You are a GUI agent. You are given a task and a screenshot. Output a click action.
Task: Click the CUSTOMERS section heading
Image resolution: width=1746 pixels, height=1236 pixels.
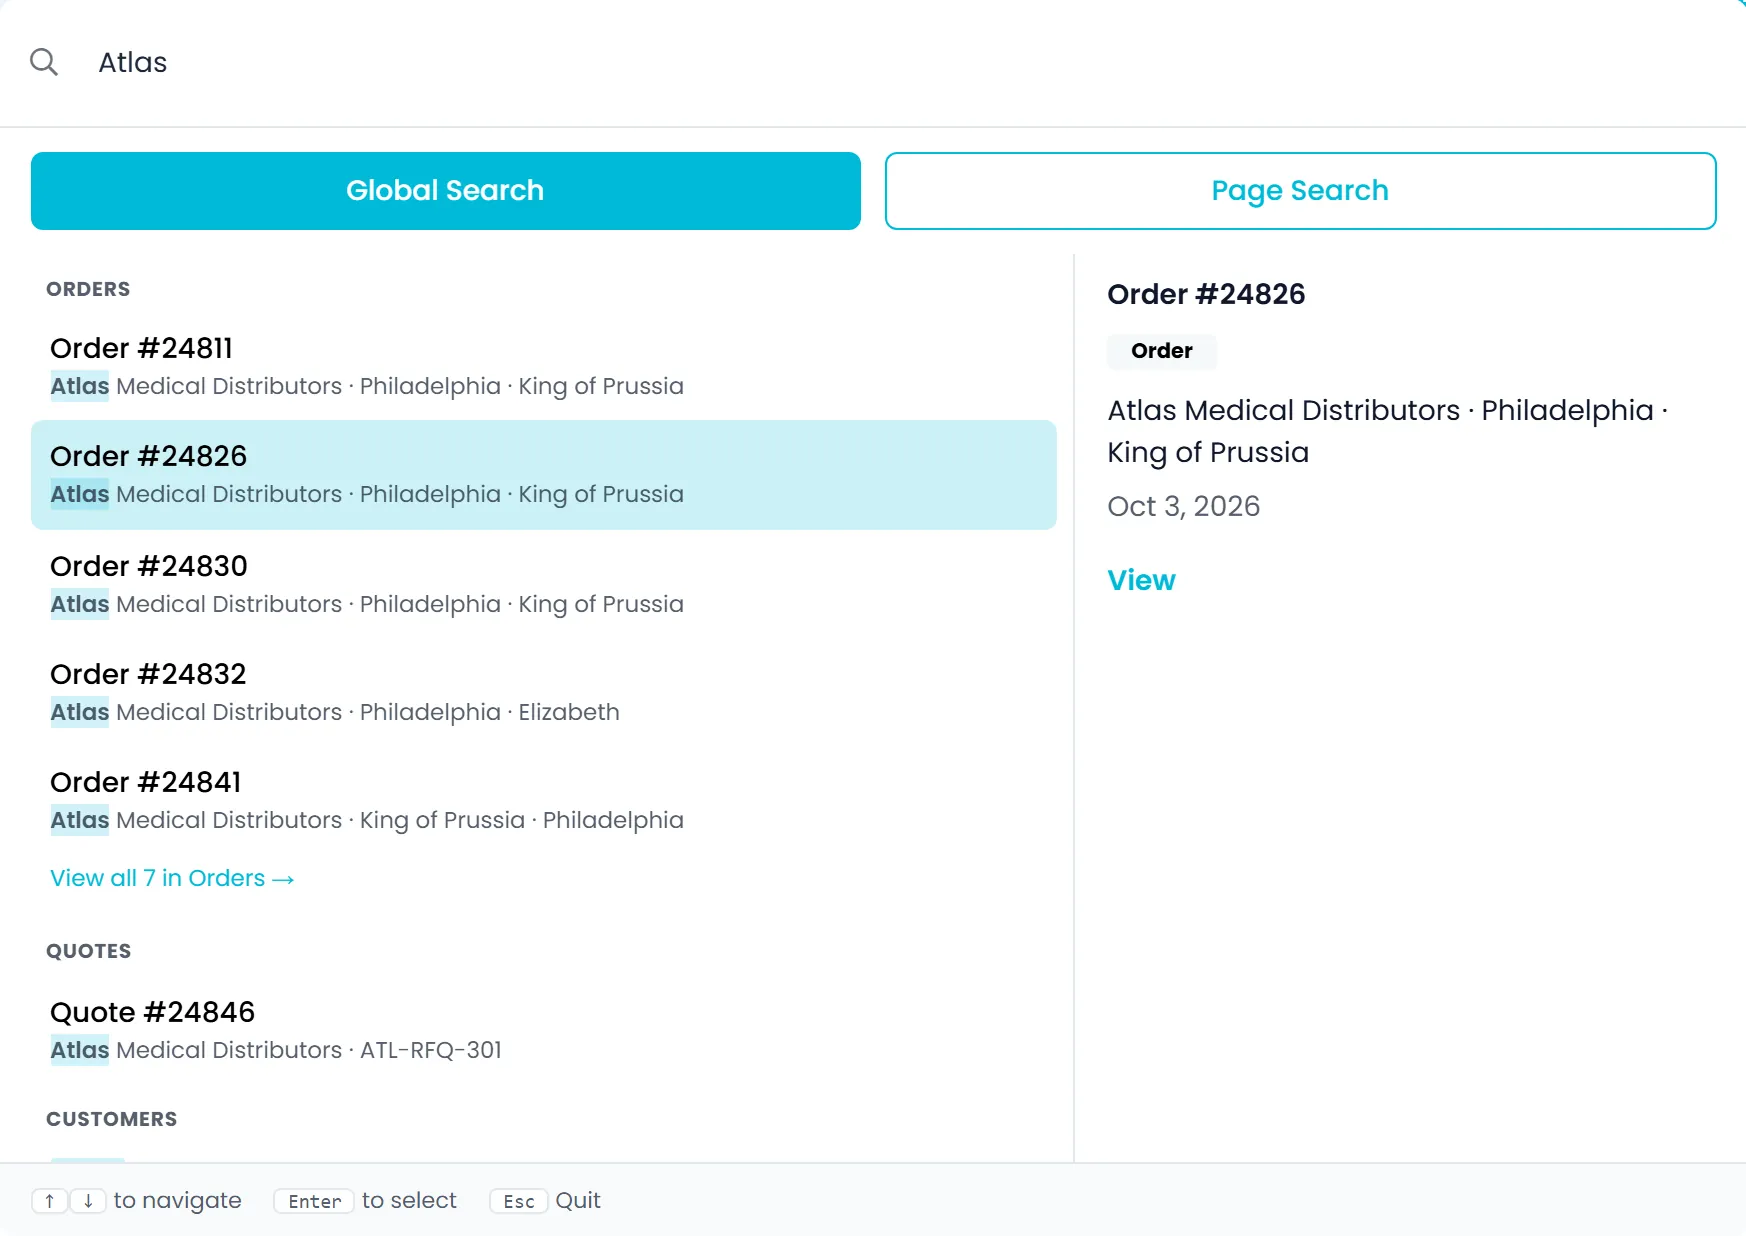tap(111, 1119)
